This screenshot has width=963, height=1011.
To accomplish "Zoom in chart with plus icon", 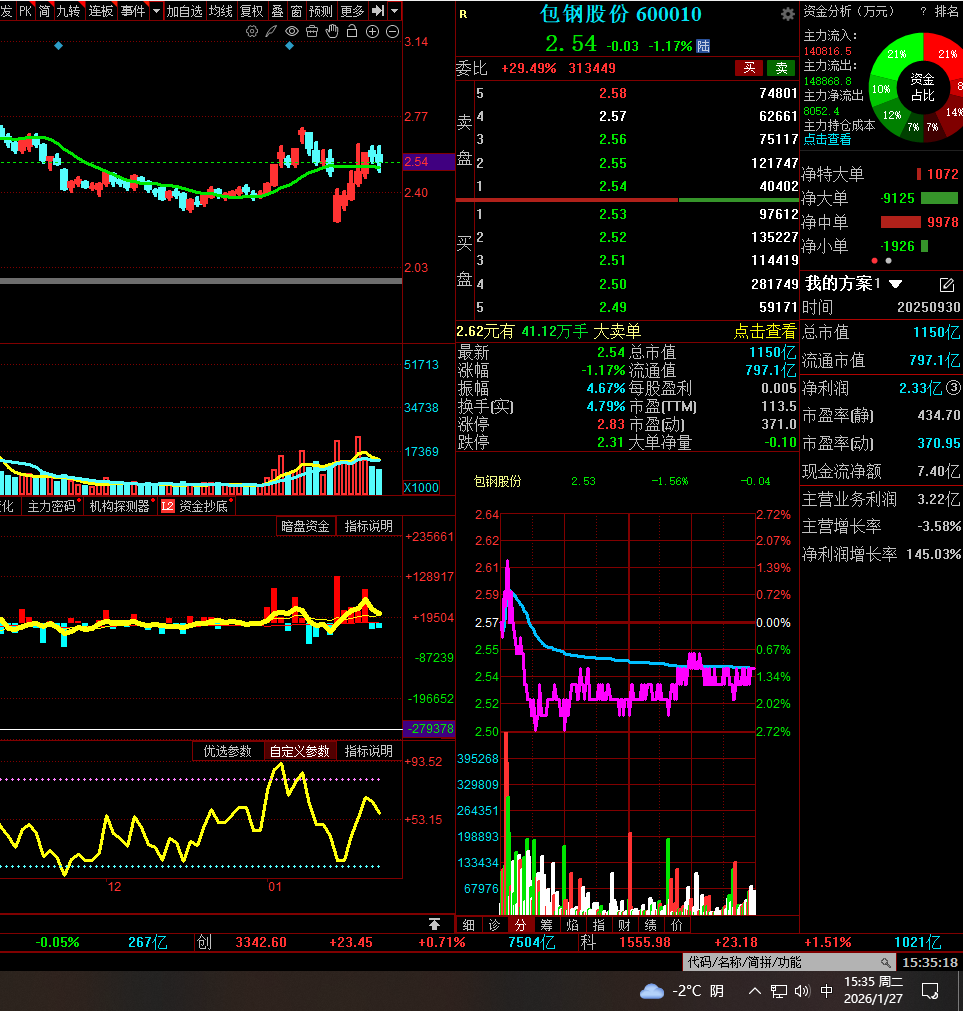I will pos(373,31).
